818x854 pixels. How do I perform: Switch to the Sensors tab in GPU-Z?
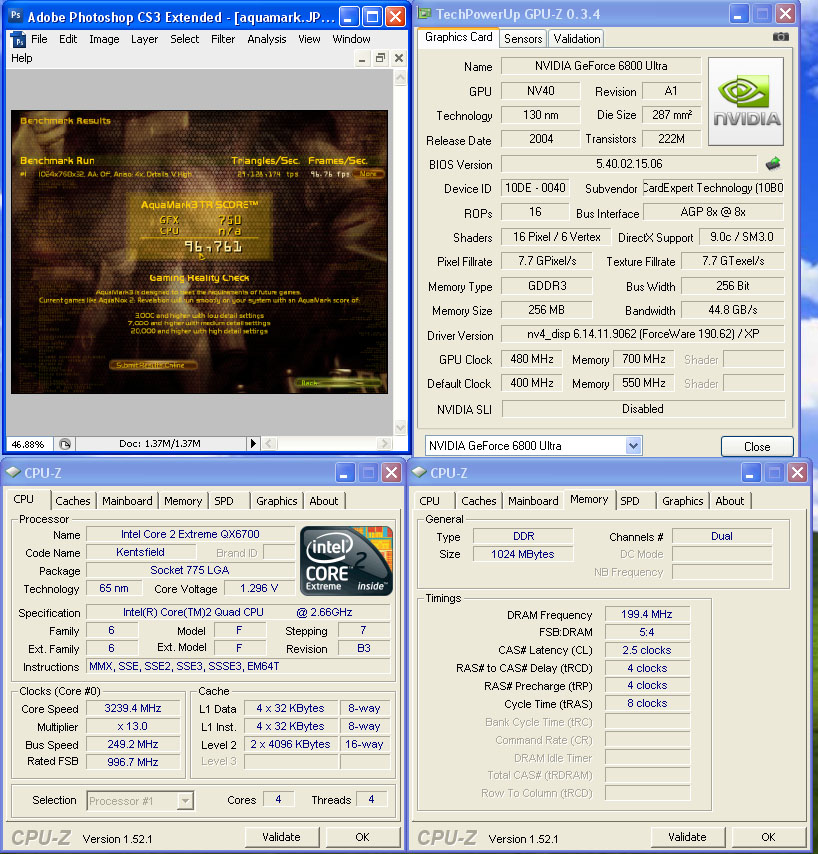coord(523,39)
